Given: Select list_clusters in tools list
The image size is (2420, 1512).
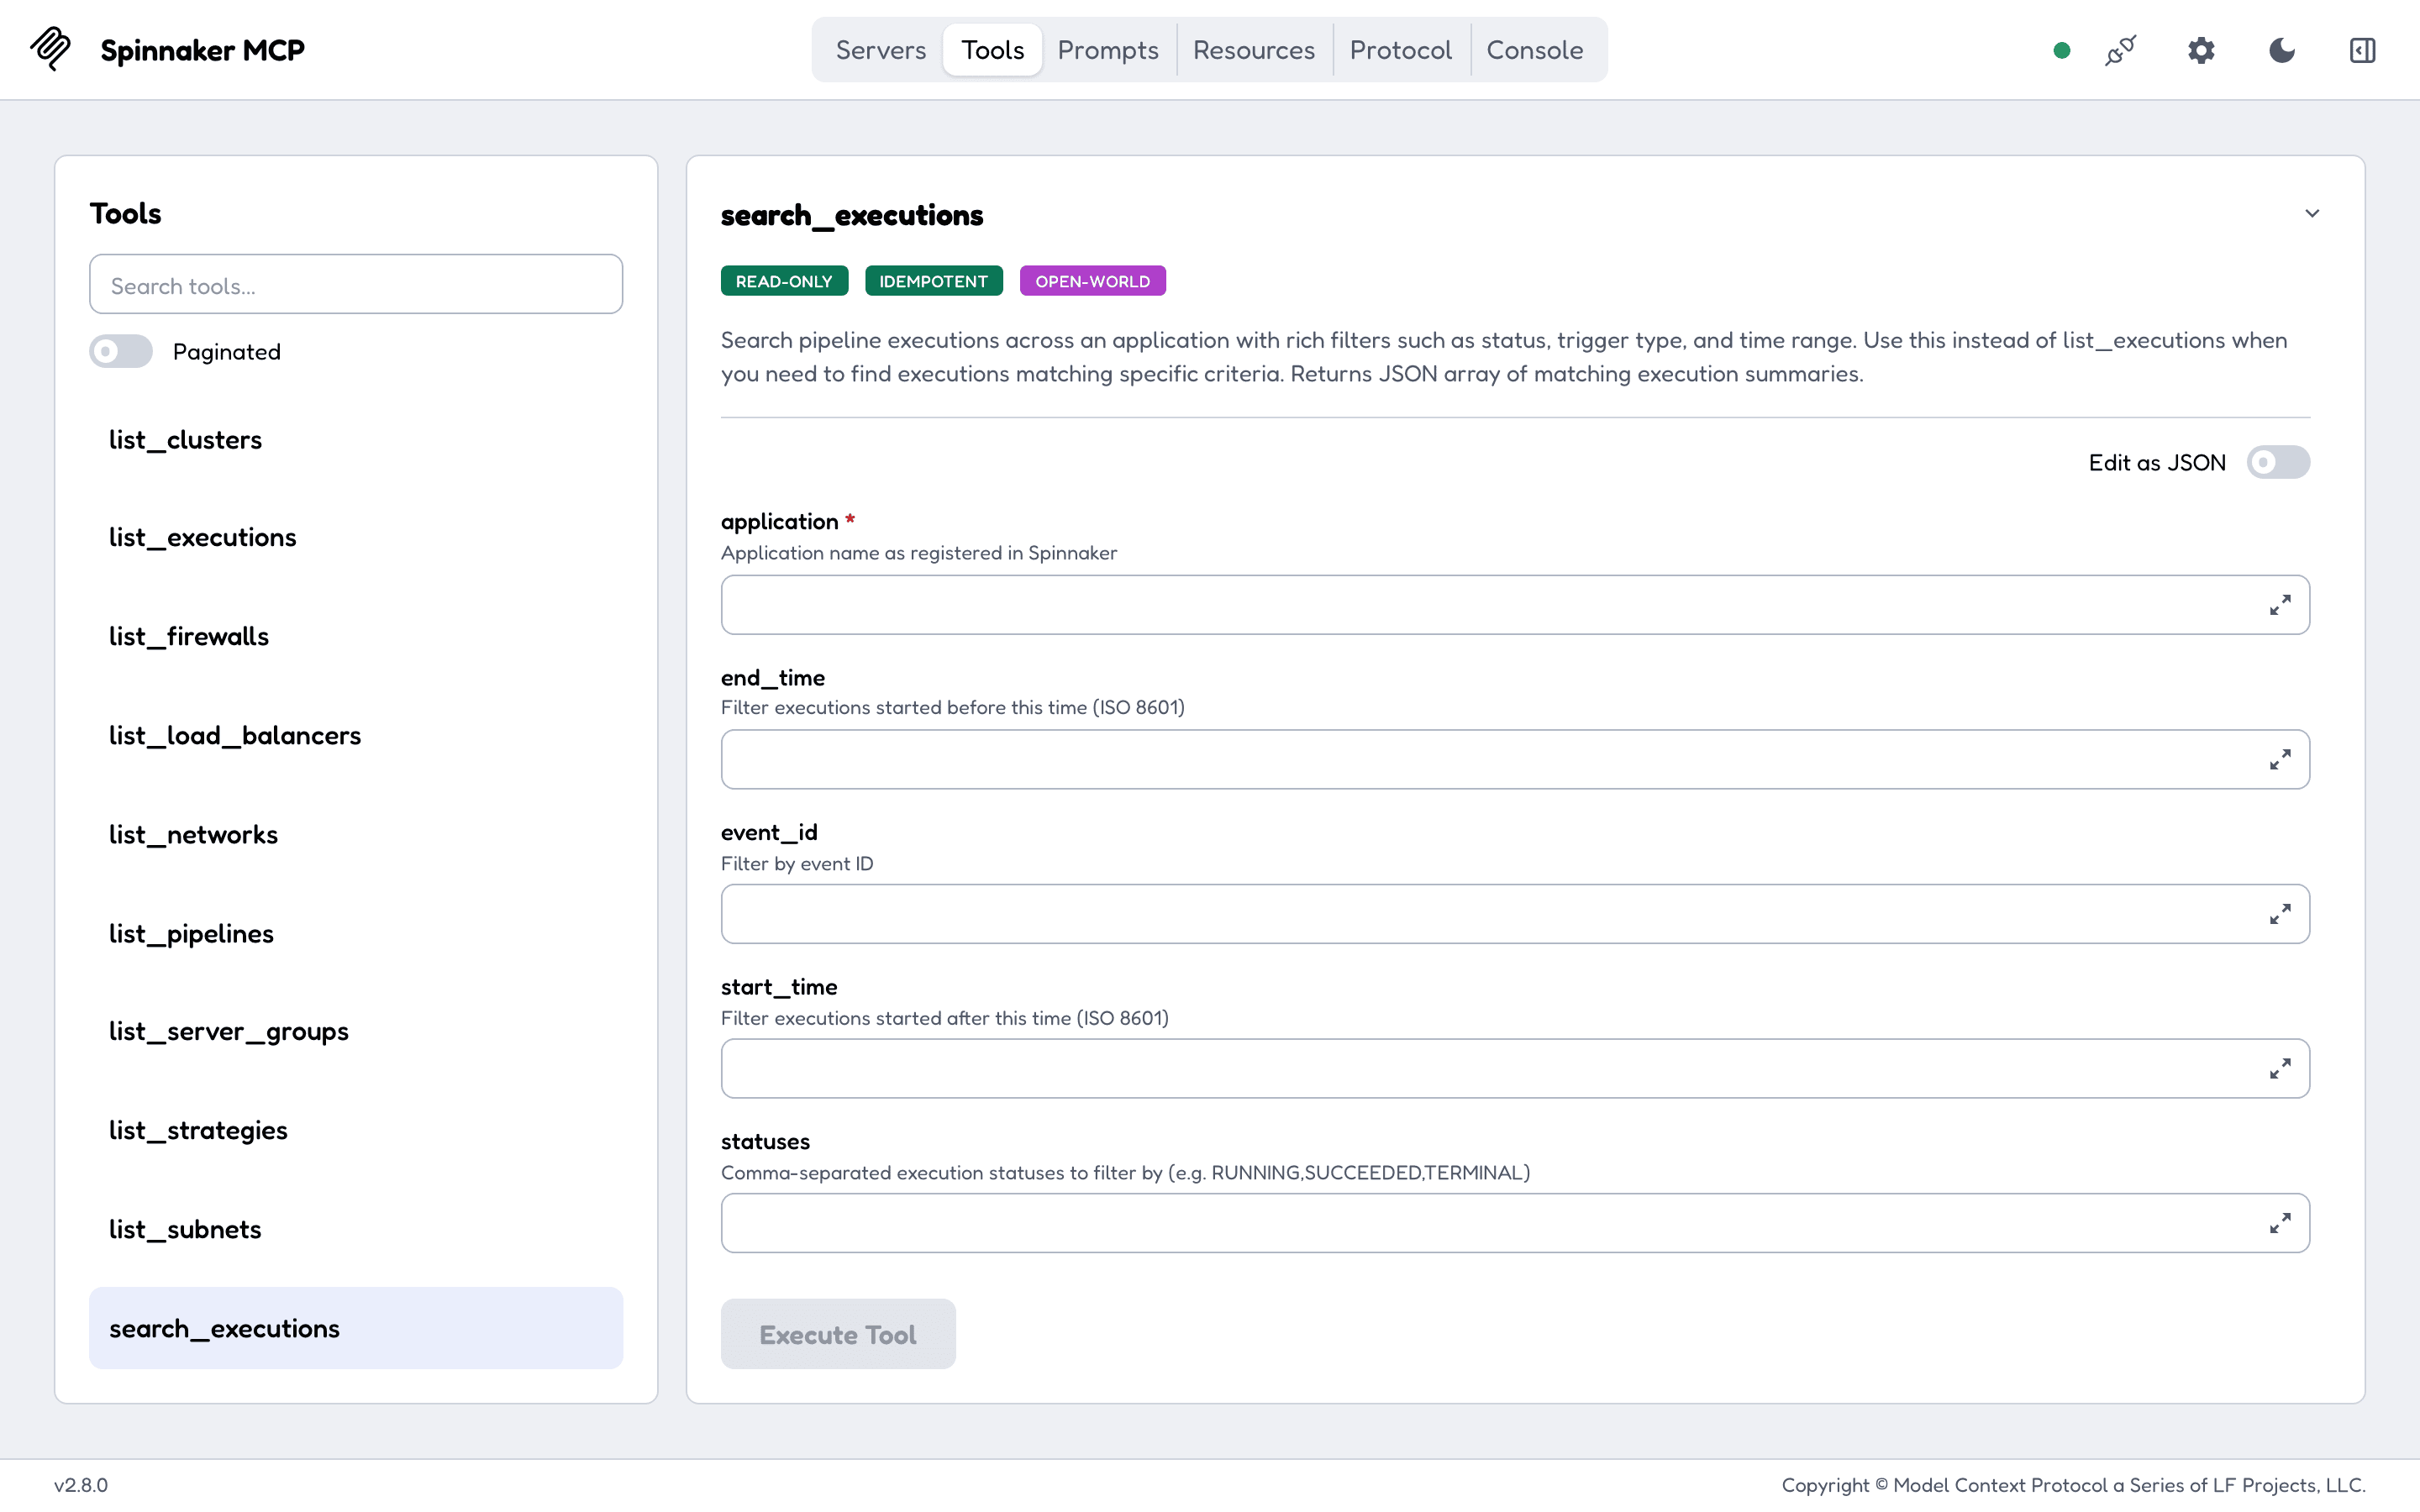Looking at the screenshot, I should [356, 440].
